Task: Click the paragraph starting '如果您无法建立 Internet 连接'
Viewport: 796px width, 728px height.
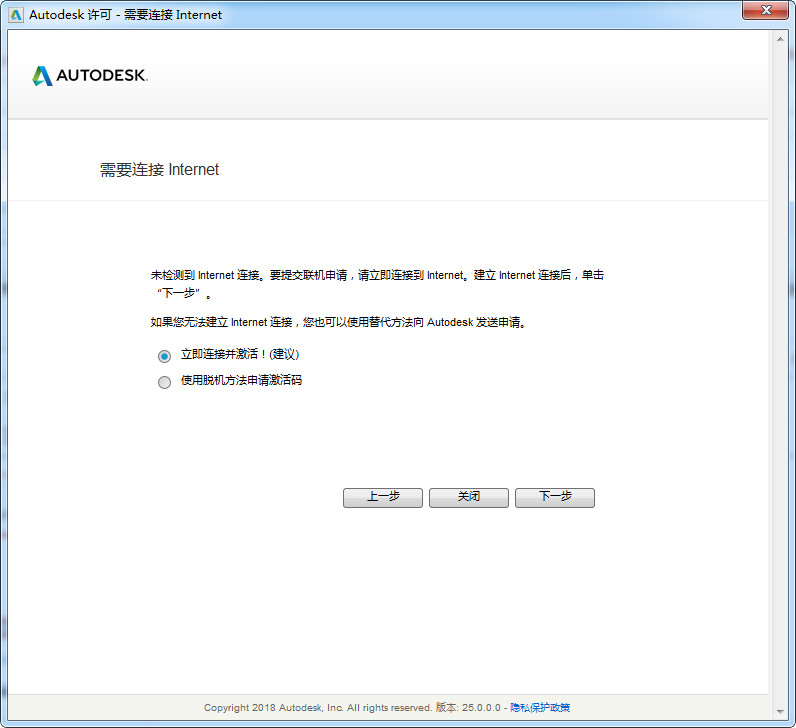Action: 339,322
